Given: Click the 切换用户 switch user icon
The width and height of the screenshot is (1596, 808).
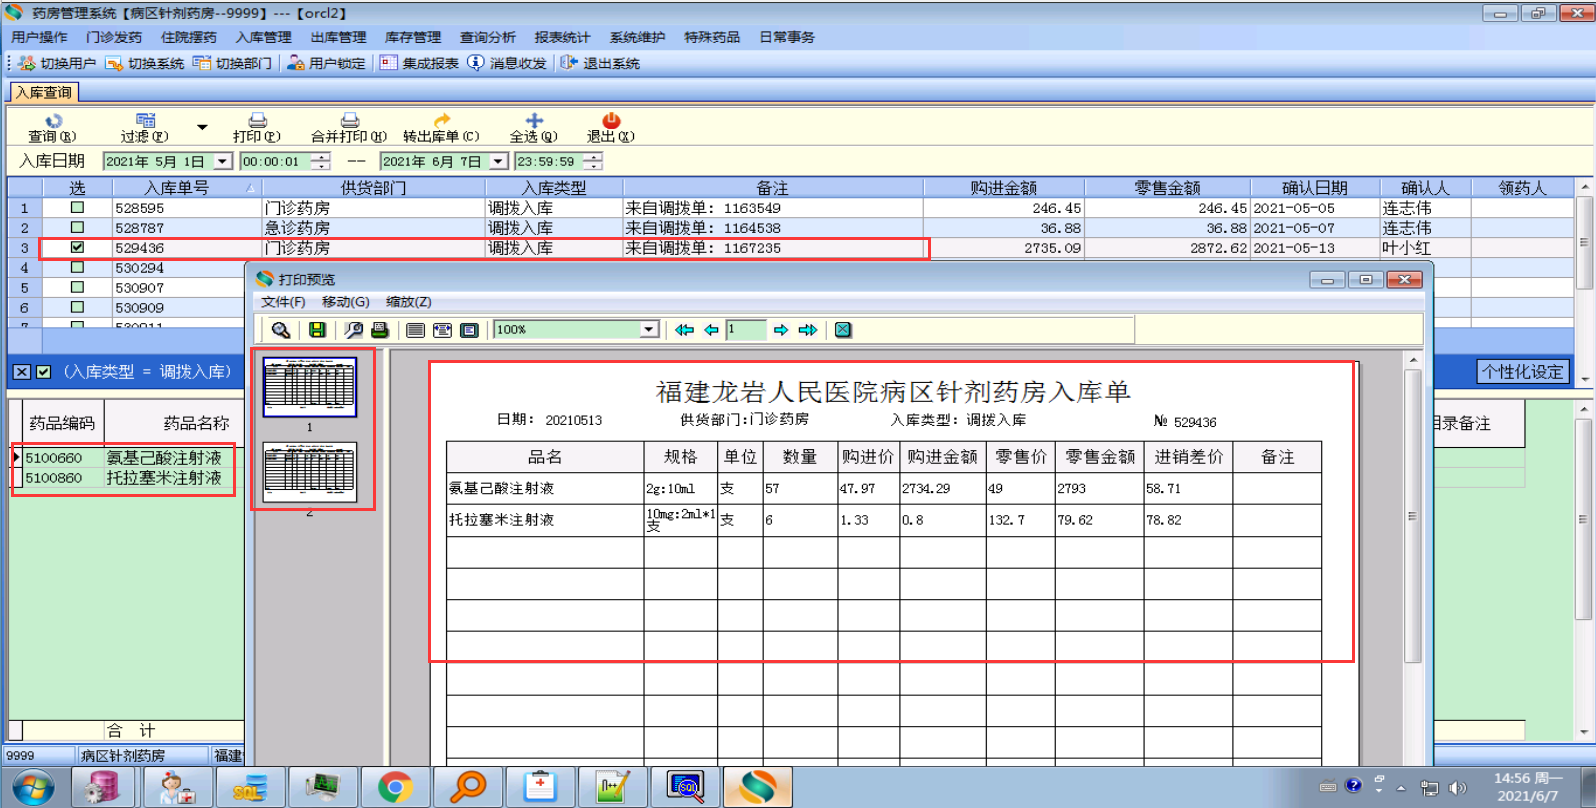Looking at the screenshot, I should coord(27,63).
